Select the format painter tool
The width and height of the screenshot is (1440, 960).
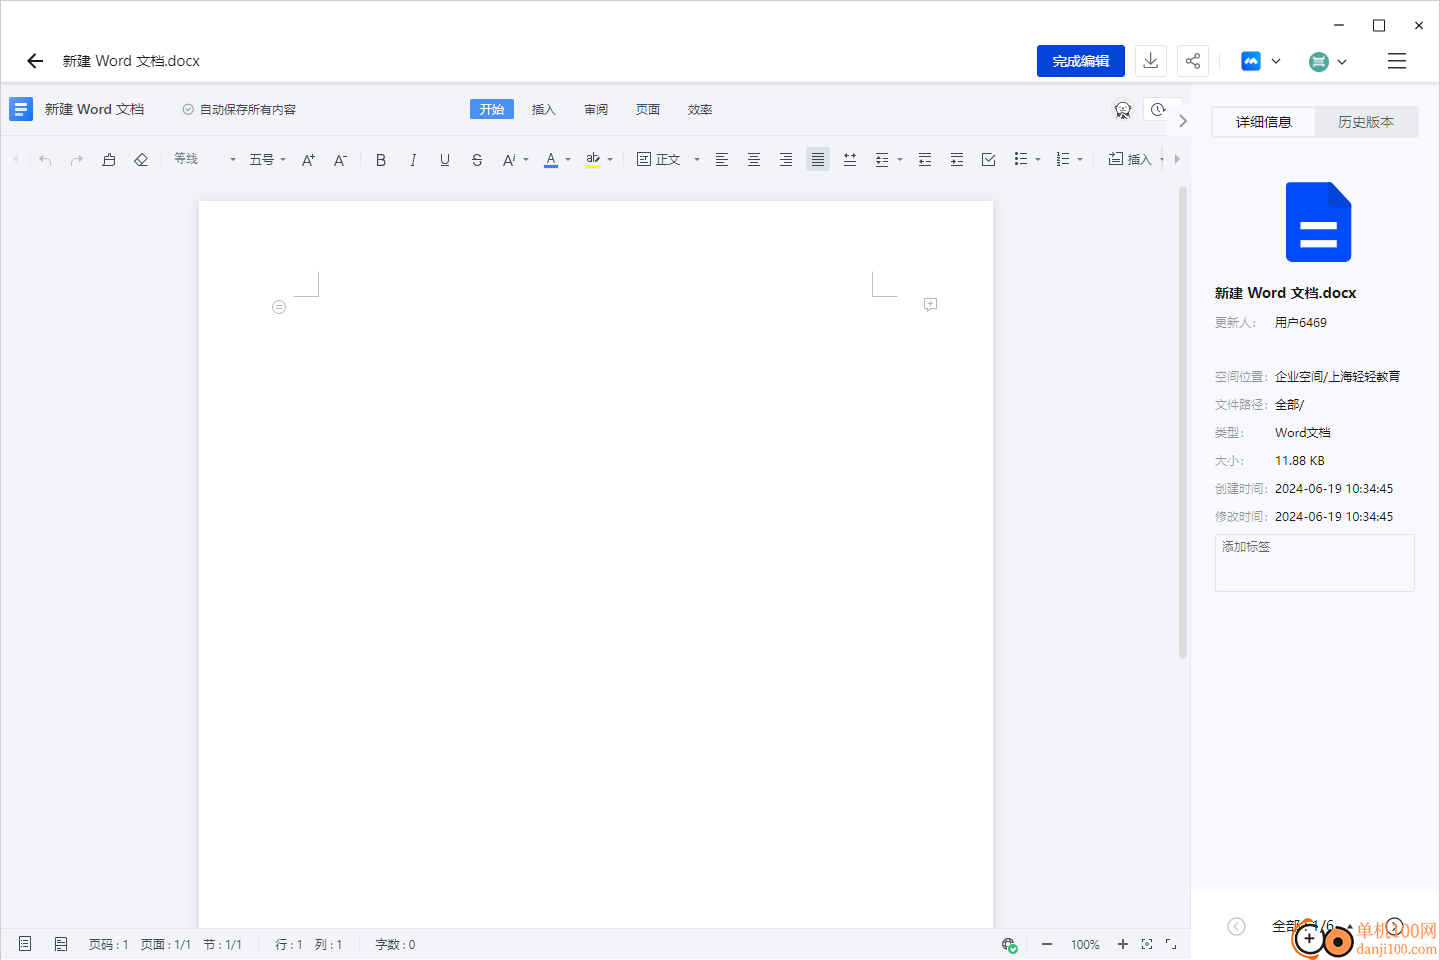click(109, 160)
